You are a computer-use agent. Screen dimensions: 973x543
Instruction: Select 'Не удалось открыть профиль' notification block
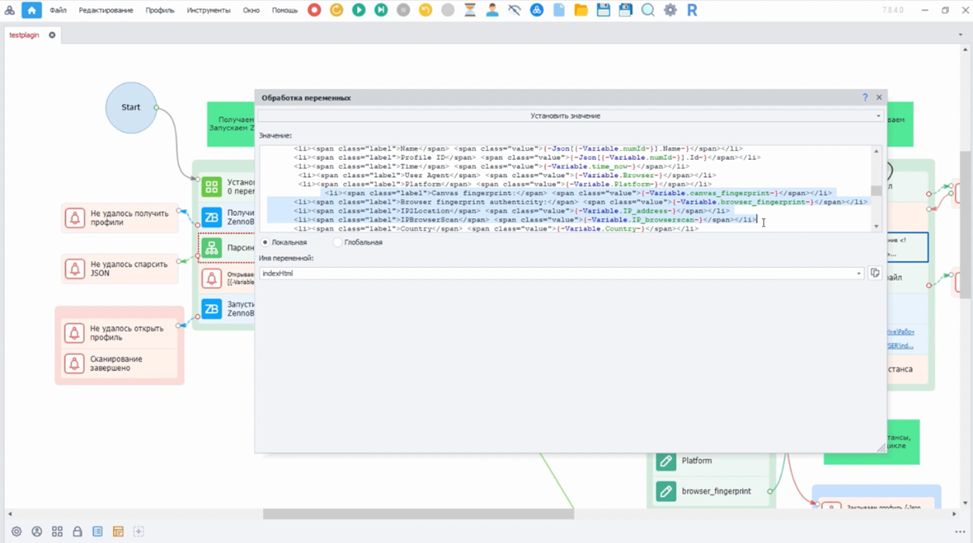pyautogui.click(x=119, y=333)
